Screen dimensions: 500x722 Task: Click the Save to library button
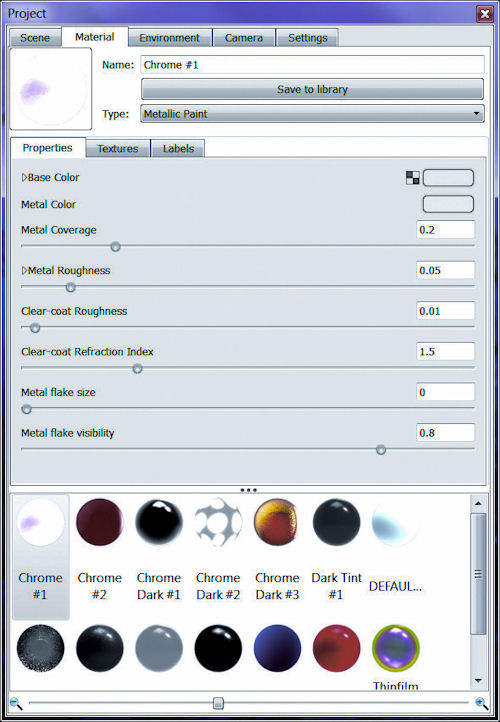tap(312, 89)
